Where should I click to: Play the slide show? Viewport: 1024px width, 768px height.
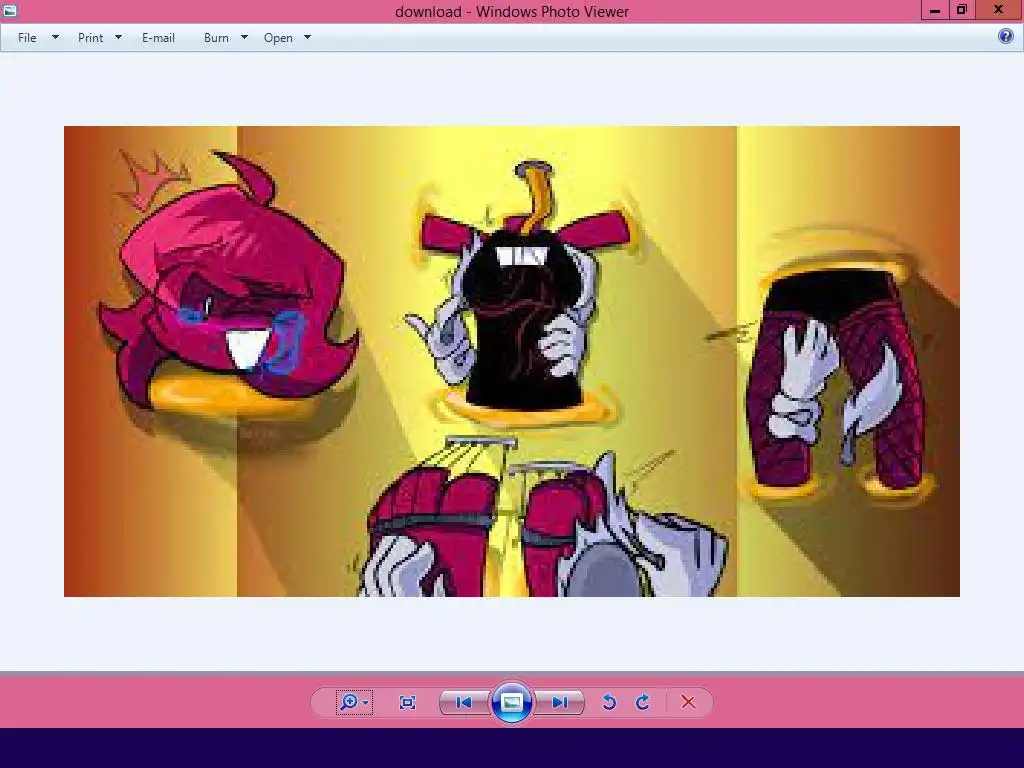click(x=511, y=702)
